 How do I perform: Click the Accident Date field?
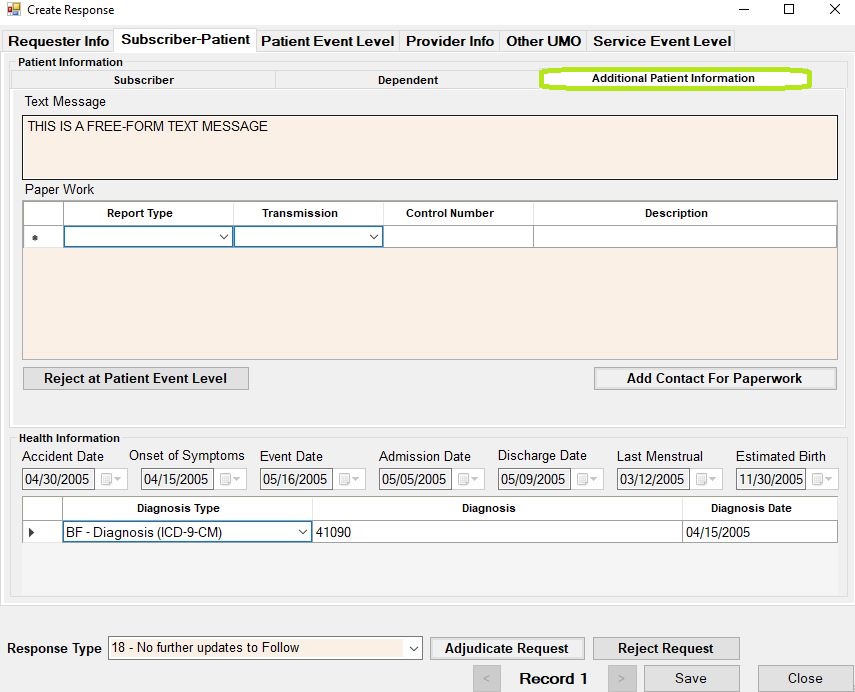[57, 479]
